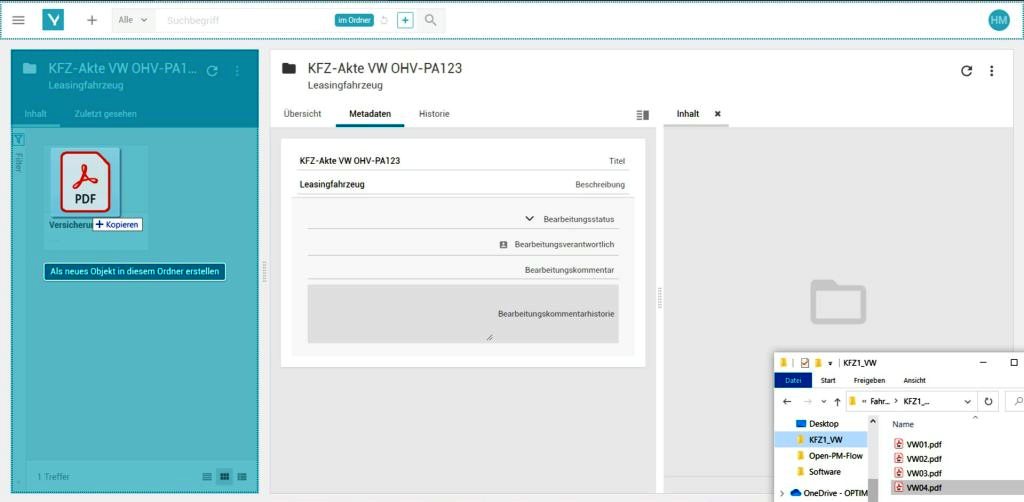Refresh the Explorer folder view

tap(988, 402)
